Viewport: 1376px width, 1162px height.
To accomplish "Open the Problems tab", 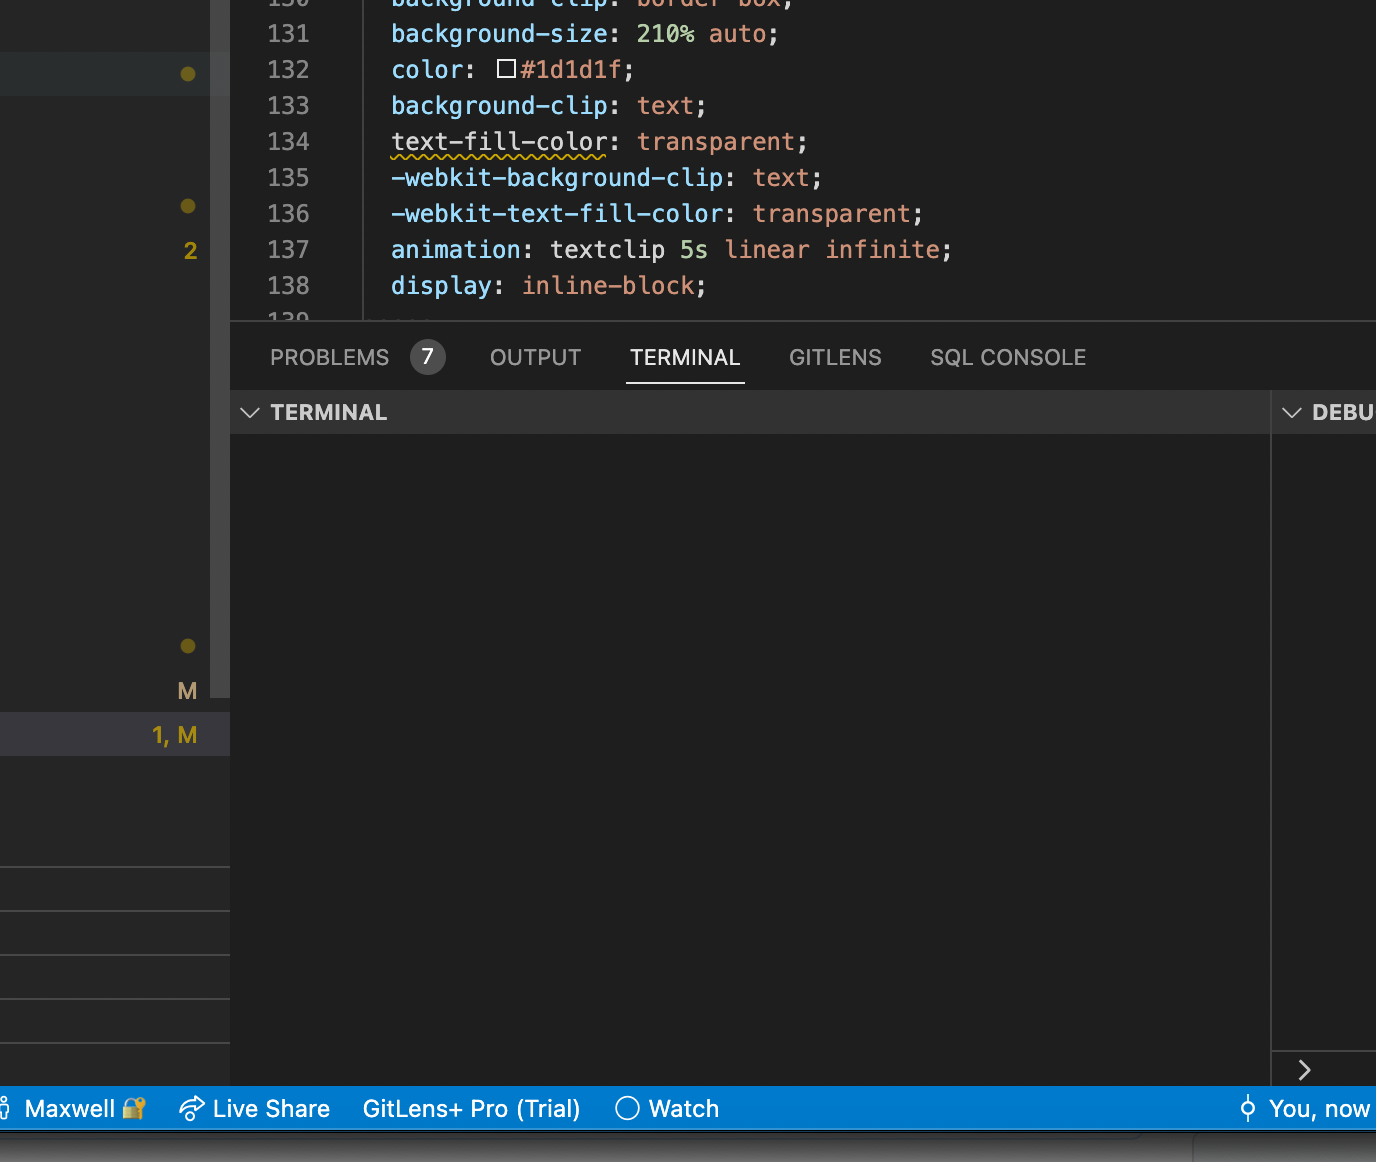I will 329,357.
